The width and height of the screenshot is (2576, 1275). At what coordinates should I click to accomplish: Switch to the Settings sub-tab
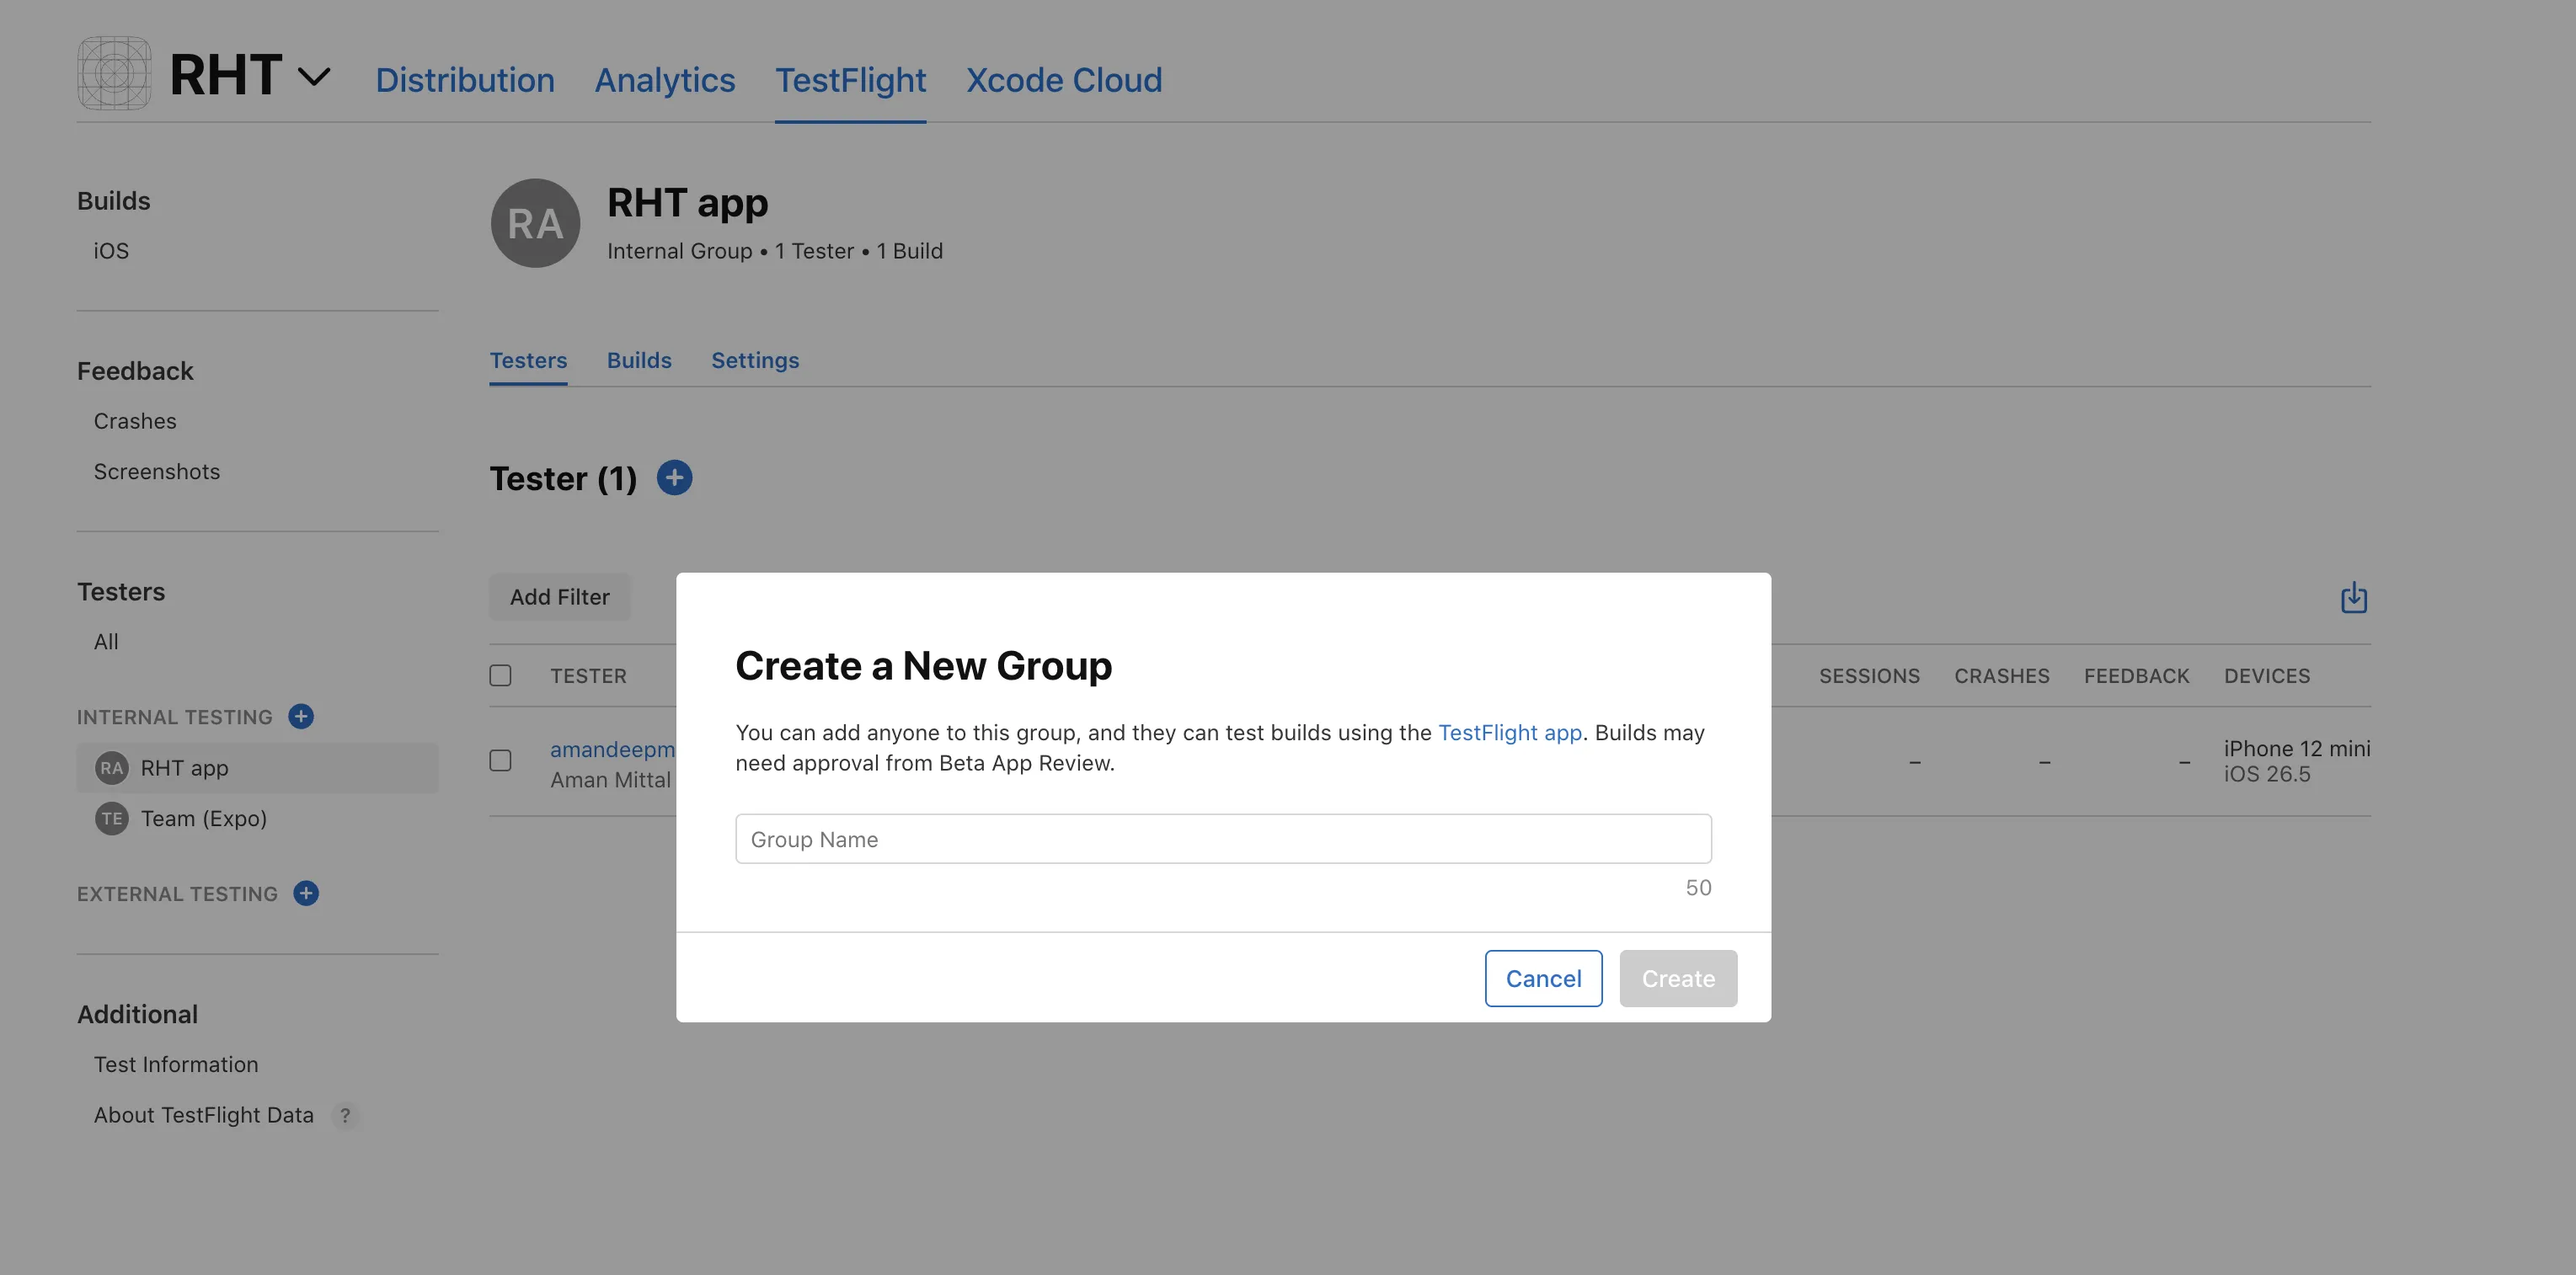pyautogui.click(x=755, y=360)
